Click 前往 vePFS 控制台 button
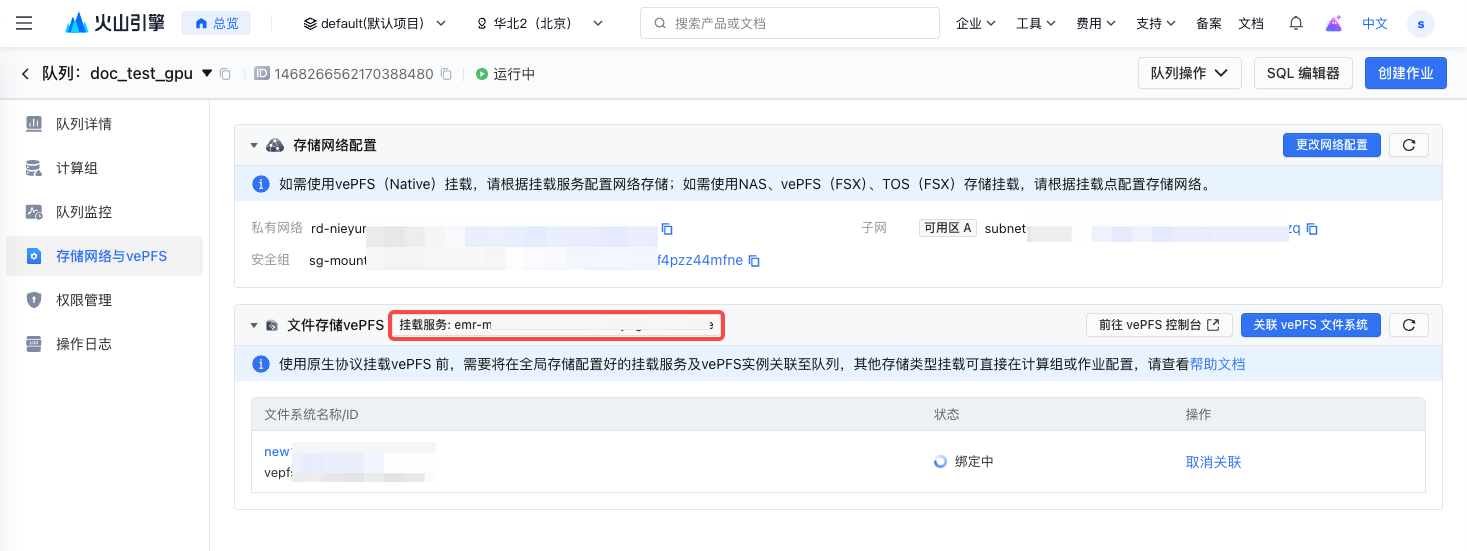The image size is (1467, 551). point(1159,325)
